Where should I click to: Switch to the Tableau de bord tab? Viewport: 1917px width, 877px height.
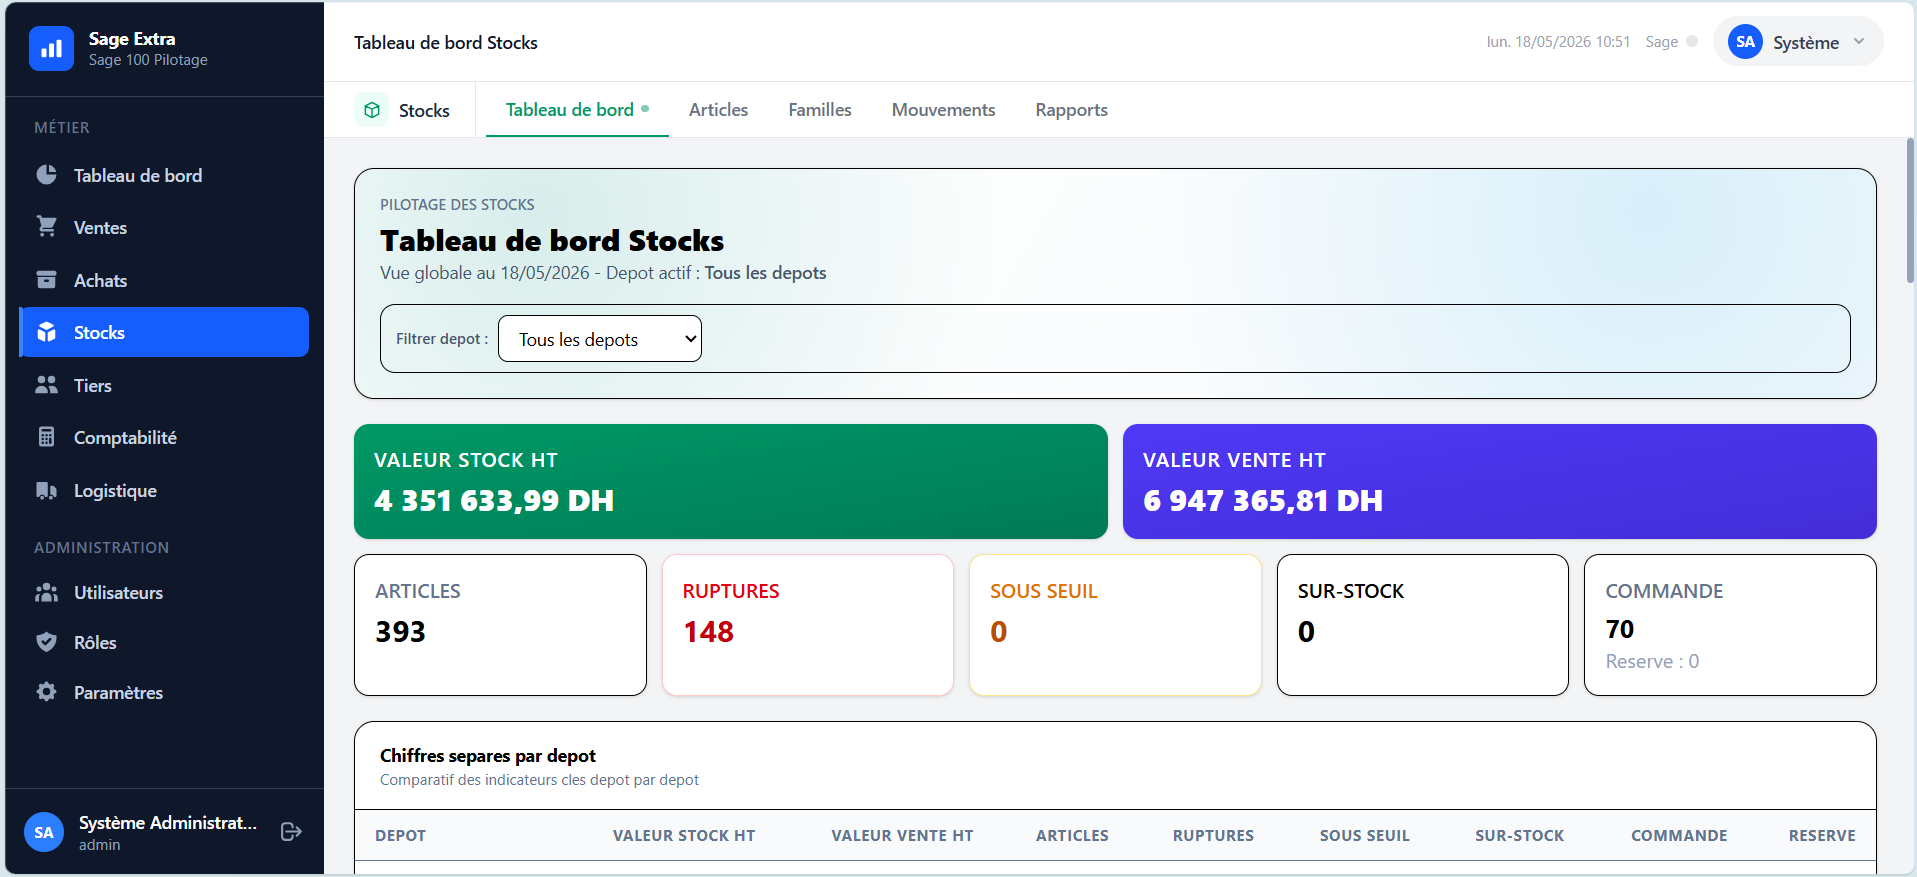point(577,110)
